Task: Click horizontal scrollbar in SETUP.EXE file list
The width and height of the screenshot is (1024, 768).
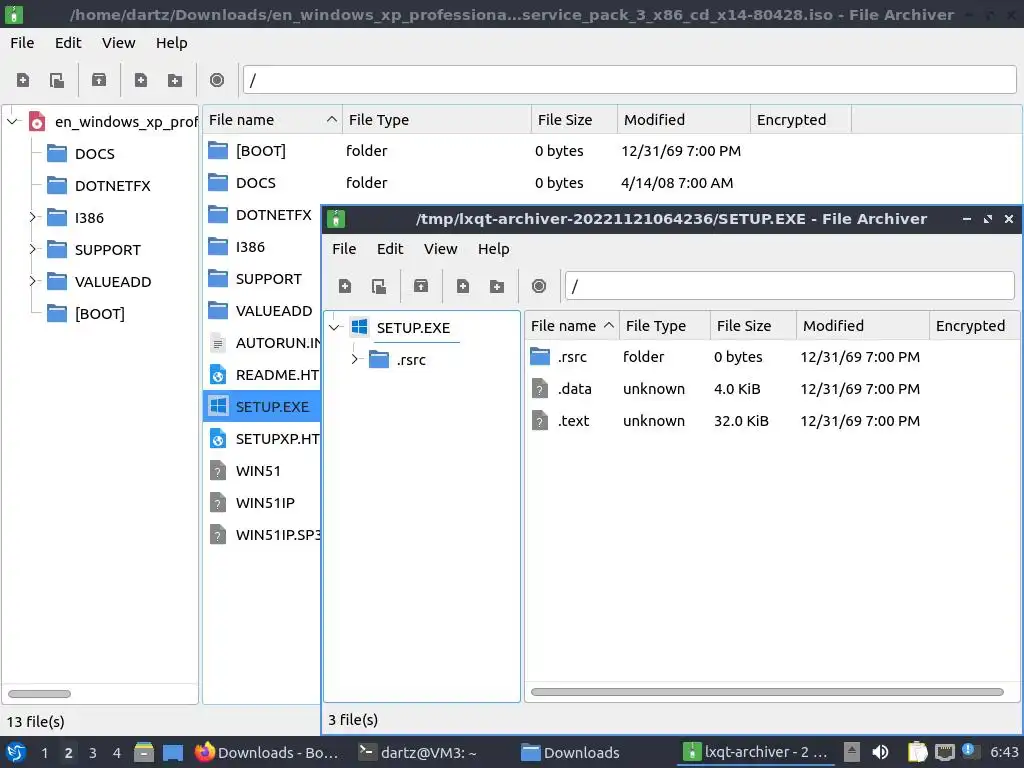Action: pos(767,692)
